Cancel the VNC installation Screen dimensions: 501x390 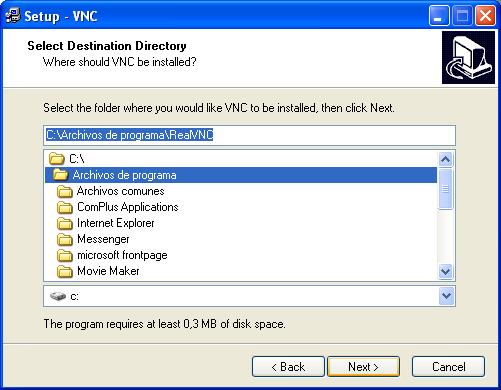coord(448,367)
